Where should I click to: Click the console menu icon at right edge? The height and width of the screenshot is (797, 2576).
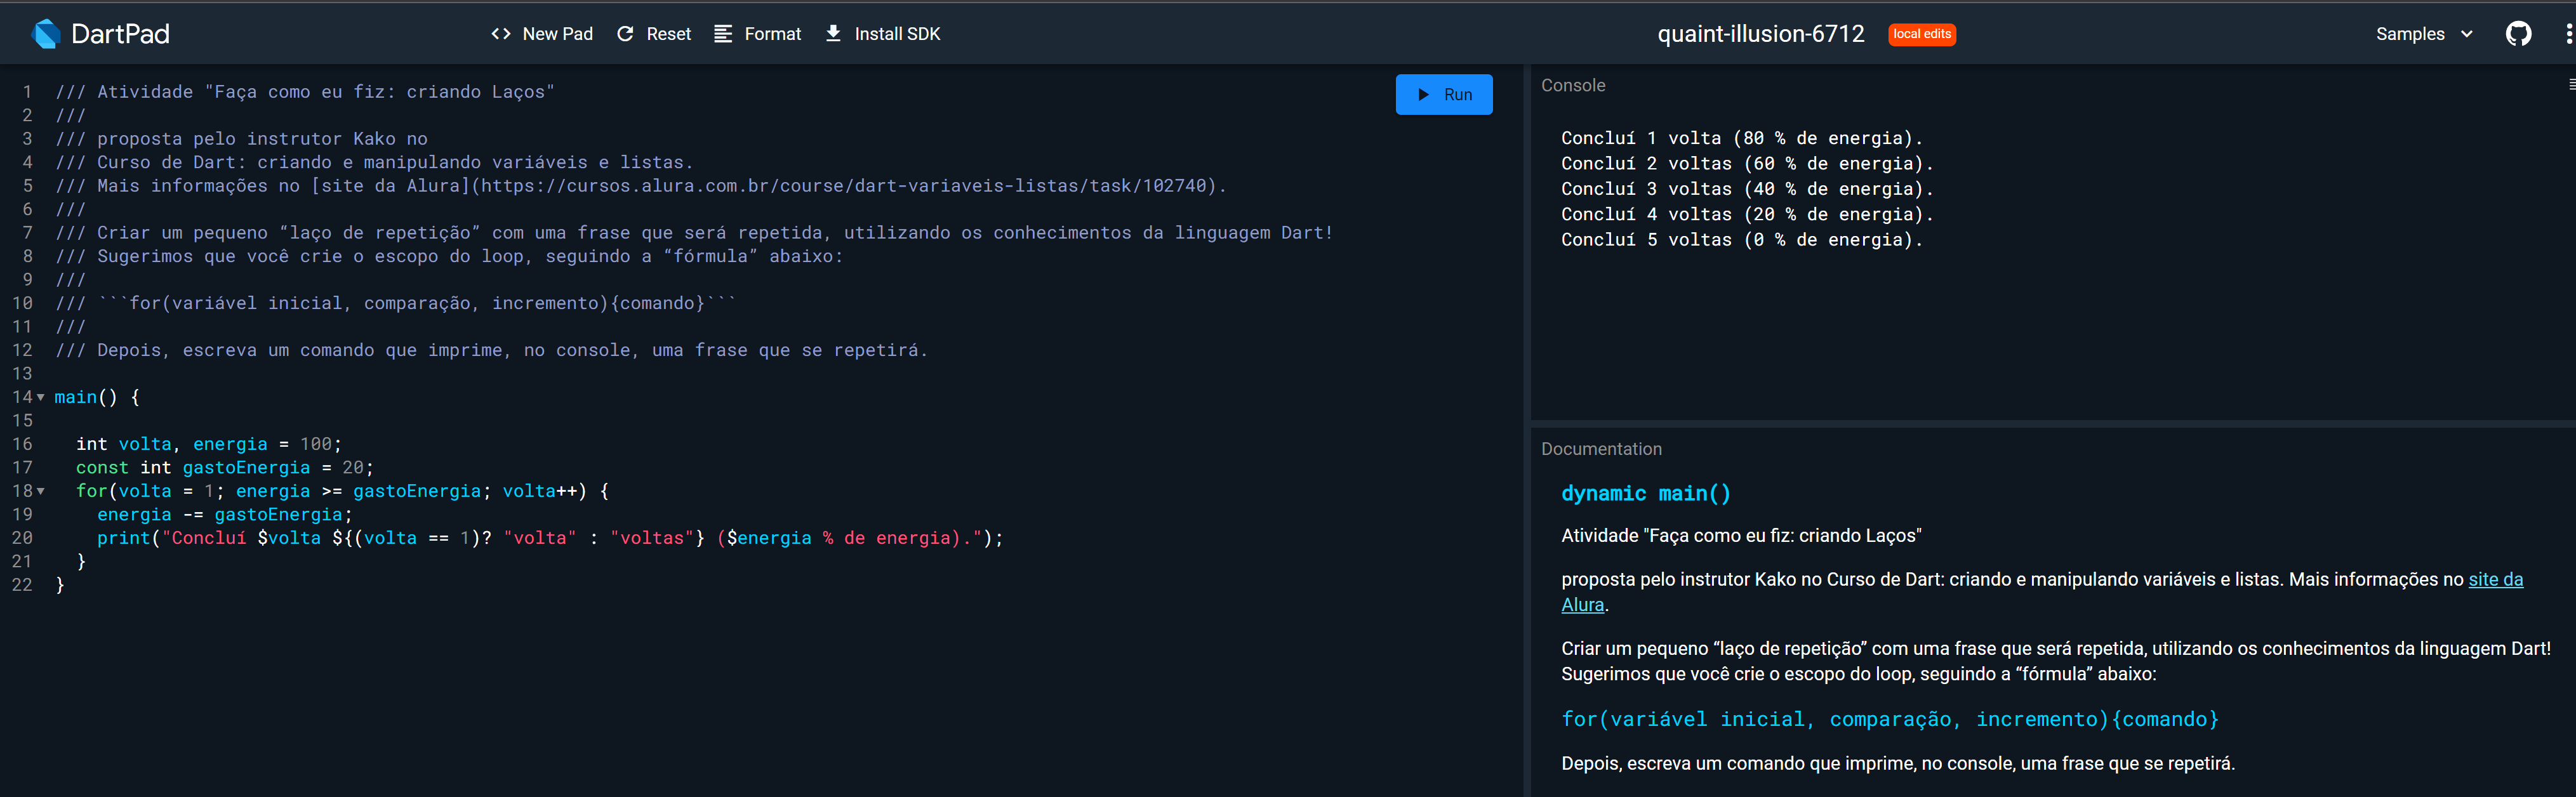[x=2571, y=85]
